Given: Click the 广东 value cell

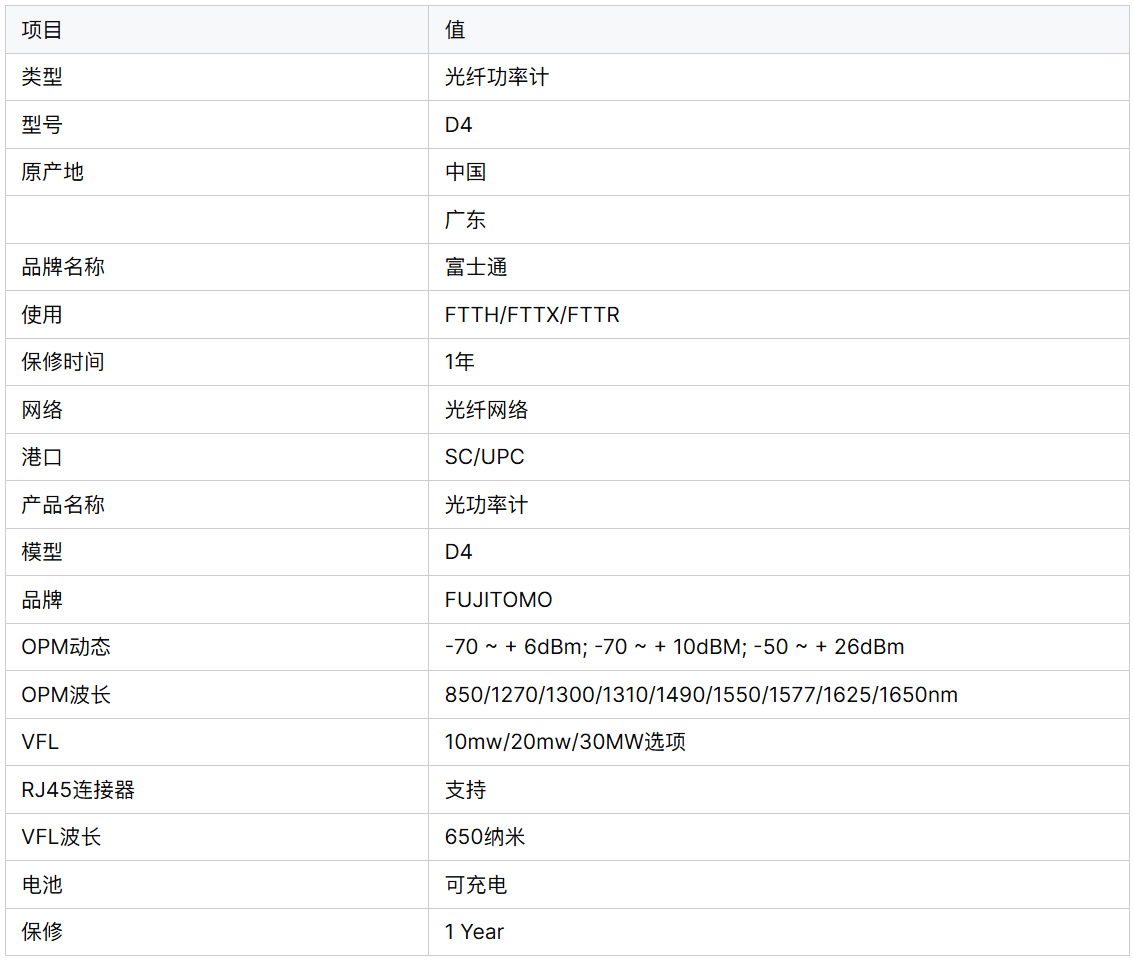Looking at the screenshot, I should pos(465,220).
